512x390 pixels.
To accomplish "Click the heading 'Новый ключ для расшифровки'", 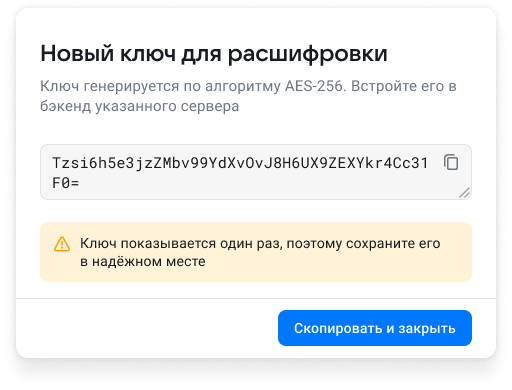I will [214, 53].
